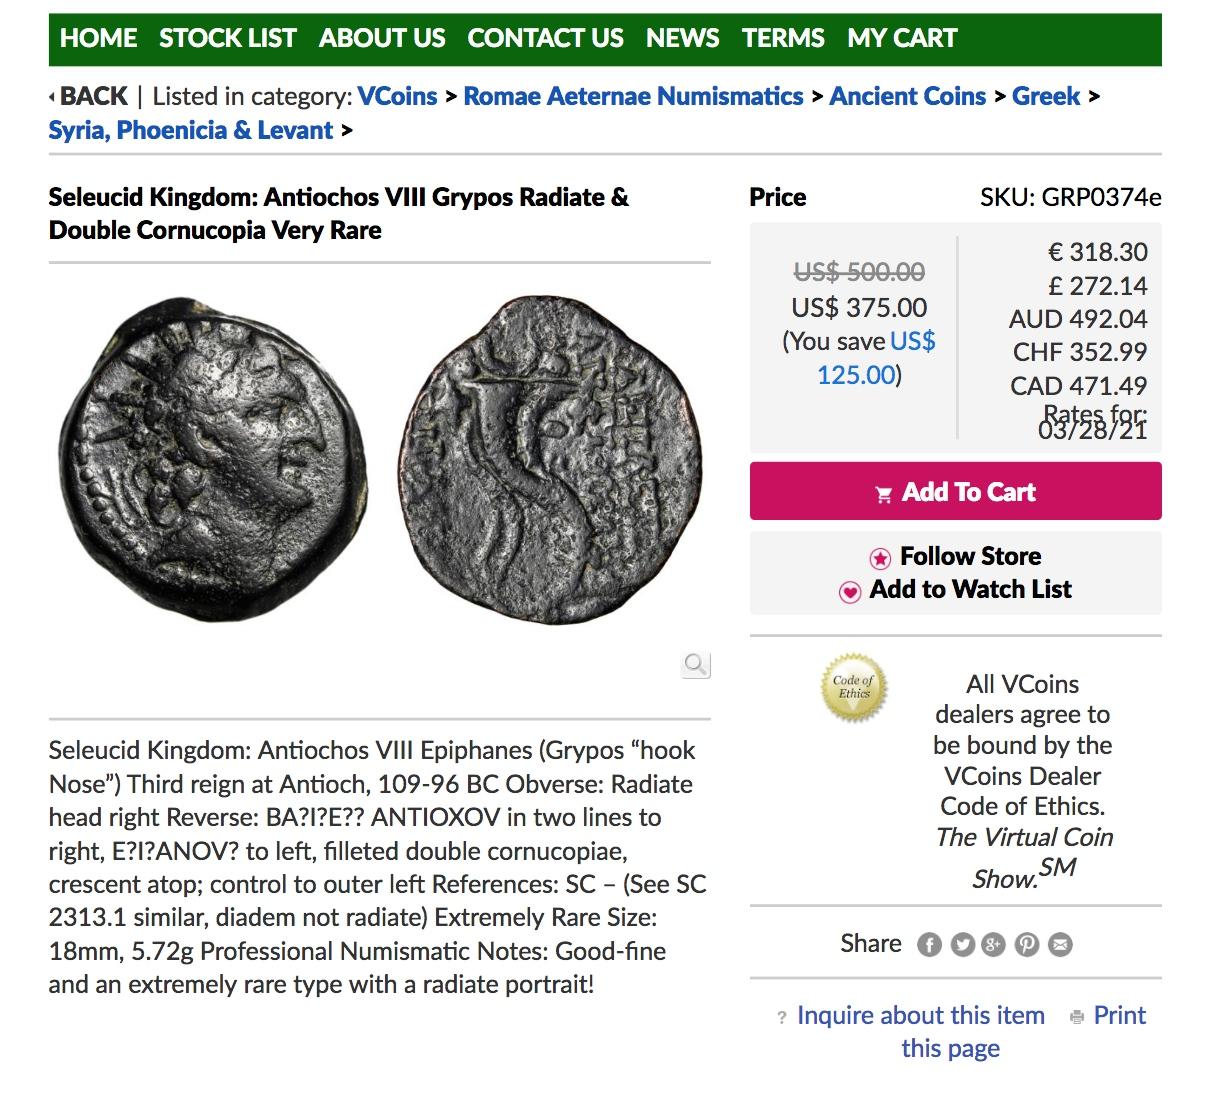Open the NEWS menu item
The width and height of the screenshot is (1217, 1093).
click(682, 38)
